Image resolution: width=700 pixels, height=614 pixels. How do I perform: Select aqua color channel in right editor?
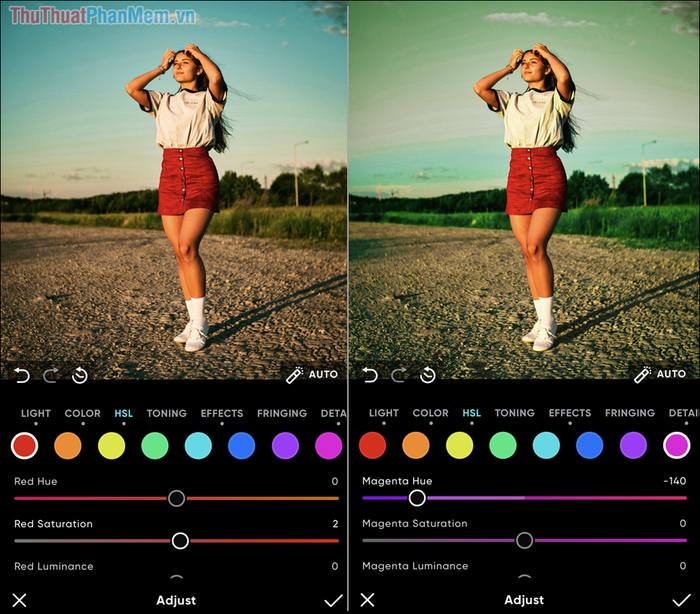click(x=546, y=445)
